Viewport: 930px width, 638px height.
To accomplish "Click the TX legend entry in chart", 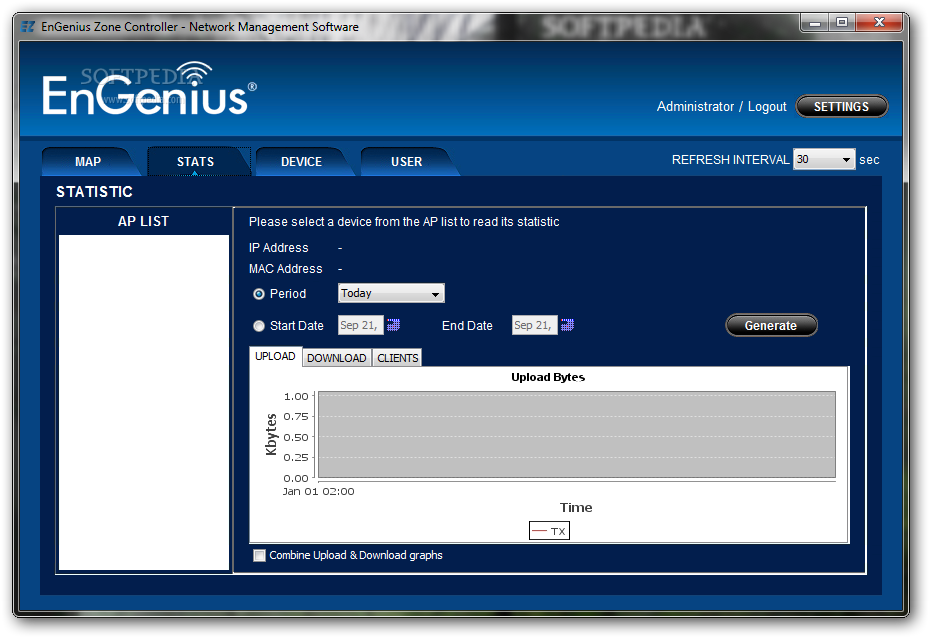I will point(549,531).
